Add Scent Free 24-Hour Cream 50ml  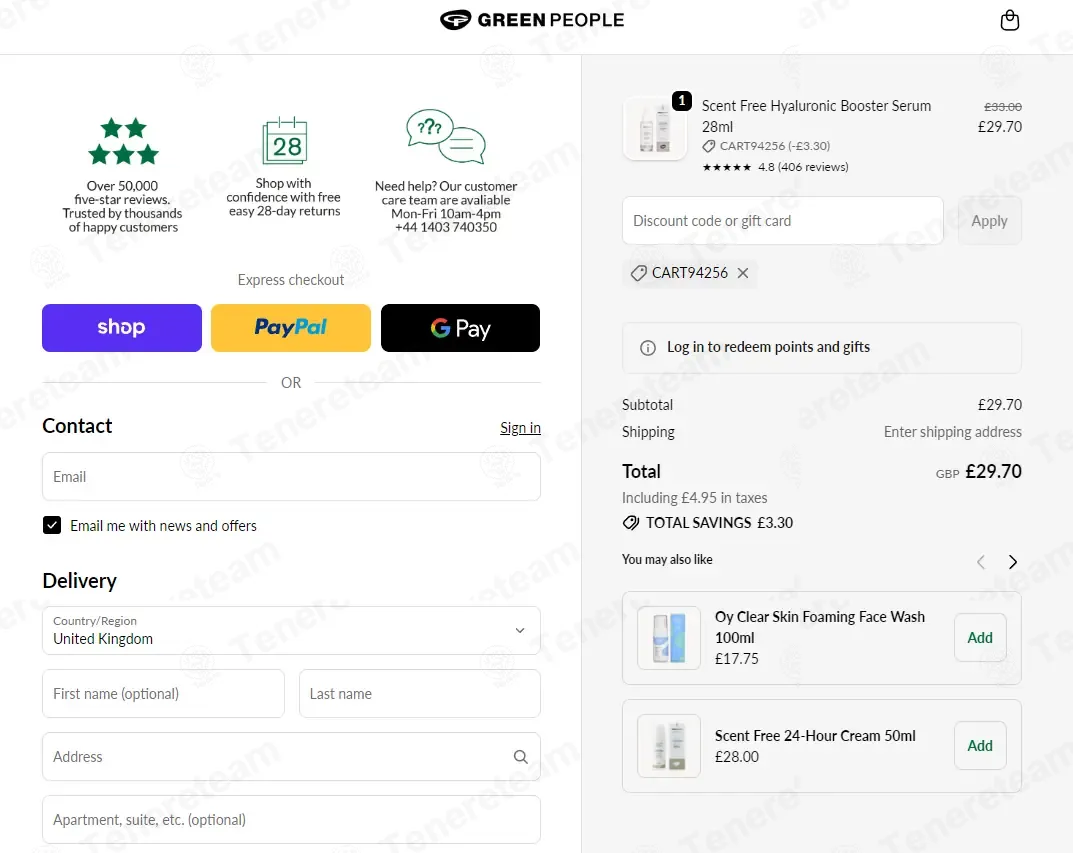980,746
